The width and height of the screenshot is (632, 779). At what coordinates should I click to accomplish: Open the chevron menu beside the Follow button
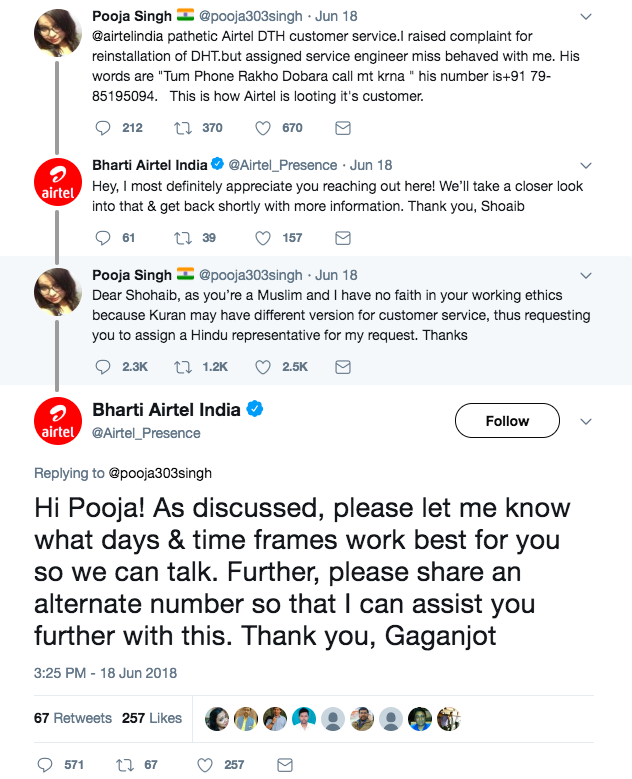pyautogui.click(x=586, y=422)
